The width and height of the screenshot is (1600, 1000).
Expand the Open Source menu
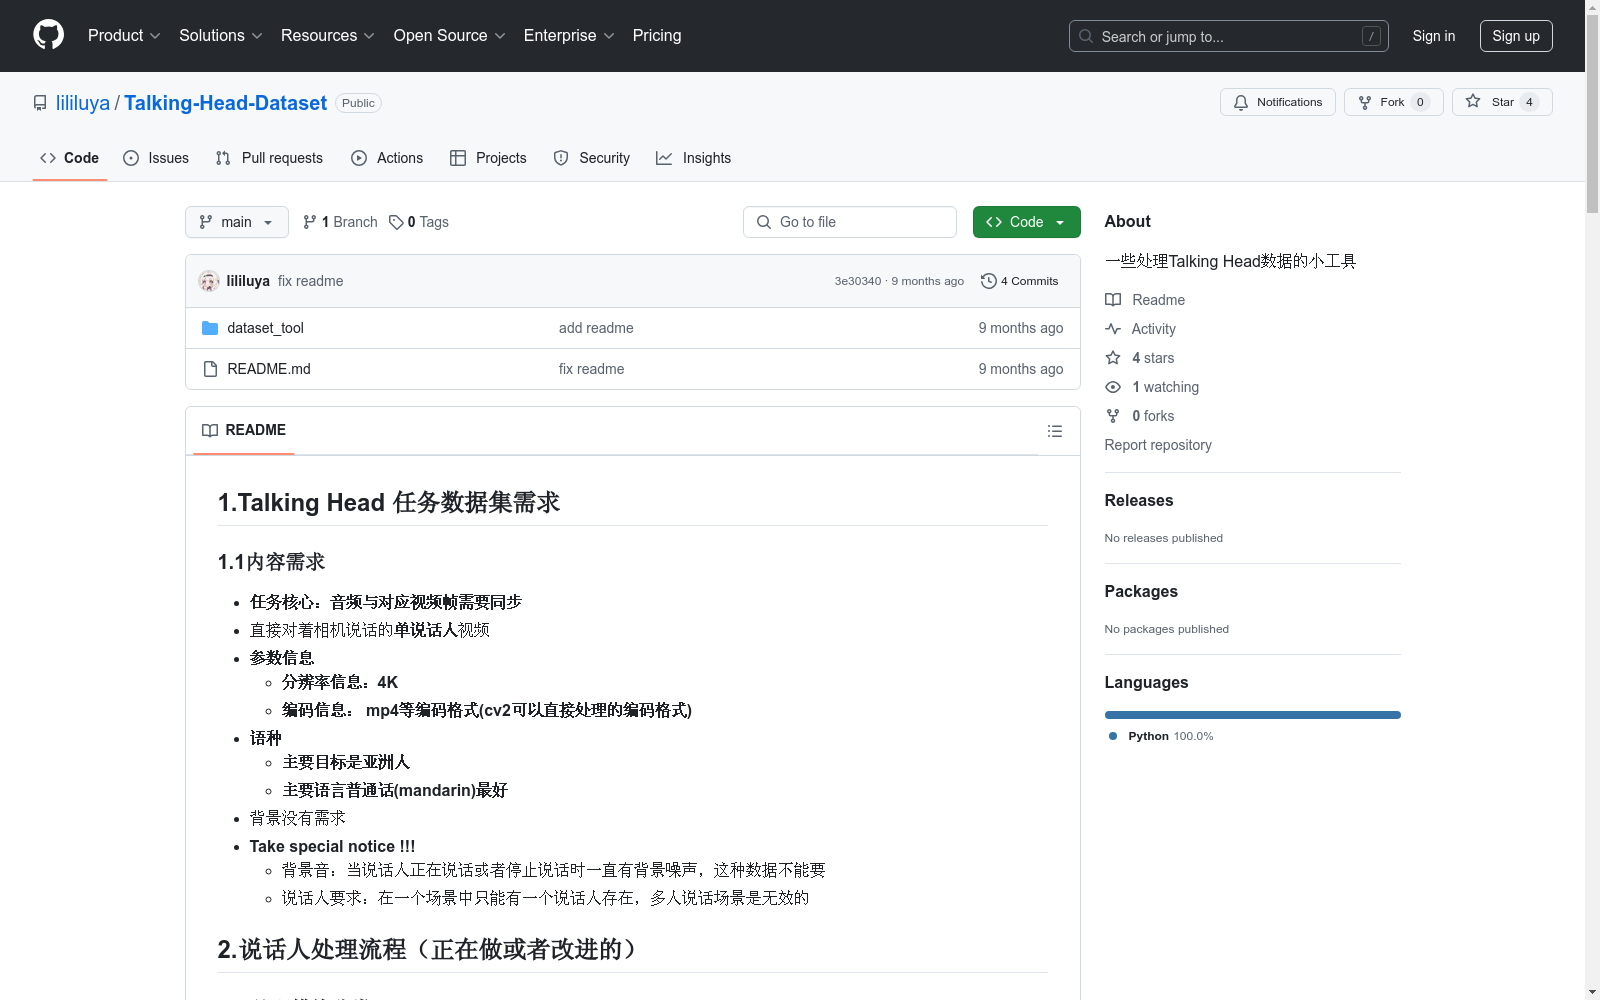click(450, 35)
